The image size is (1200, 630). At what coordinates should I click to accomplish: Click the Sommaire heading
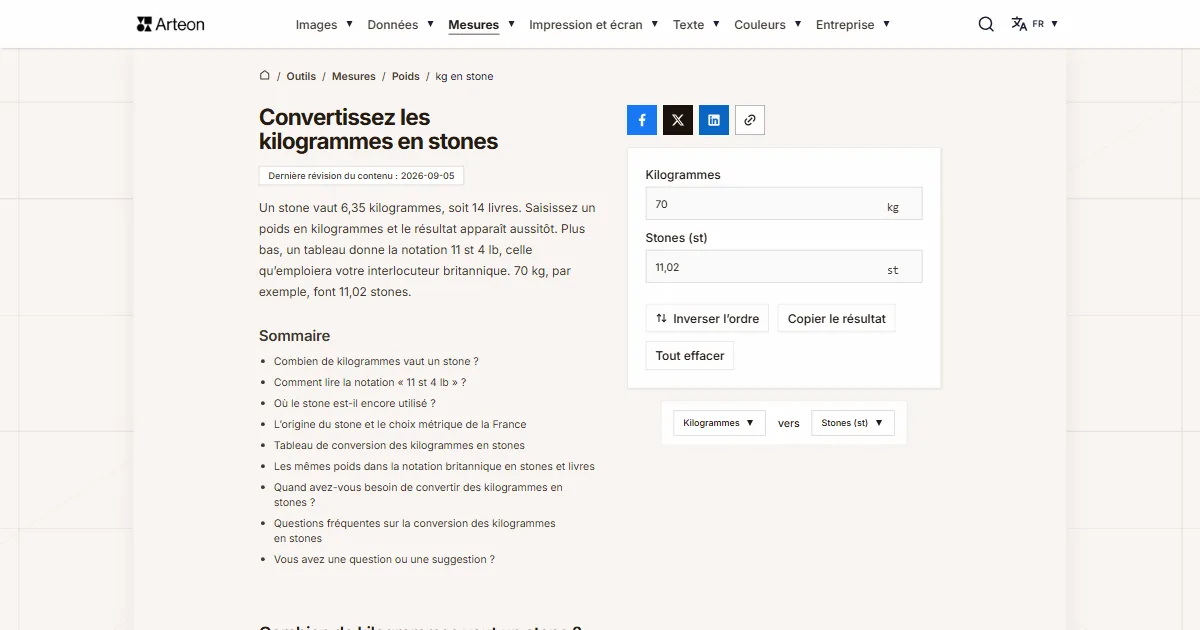(x=294, y=336)
